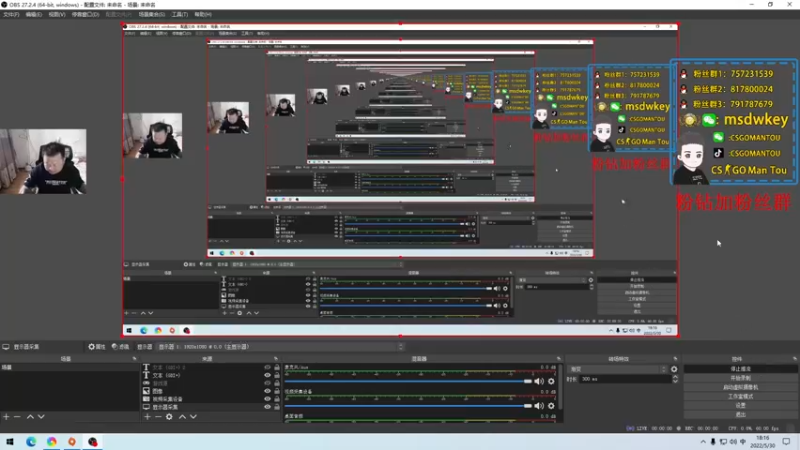800x450 pixels.
Task: Open the 编辑(E) Edit menu
Action: pos(34,14)
